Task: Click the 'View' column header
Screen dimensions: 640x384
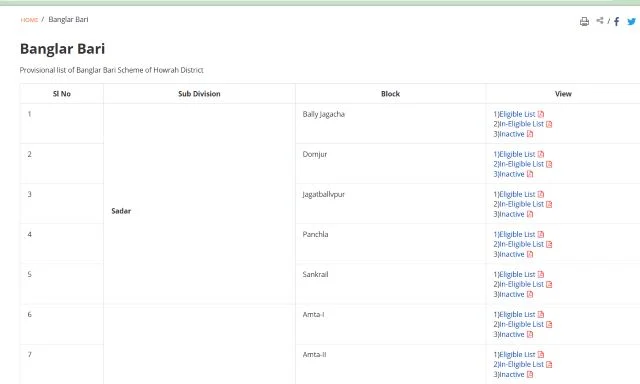Action: 563,93
